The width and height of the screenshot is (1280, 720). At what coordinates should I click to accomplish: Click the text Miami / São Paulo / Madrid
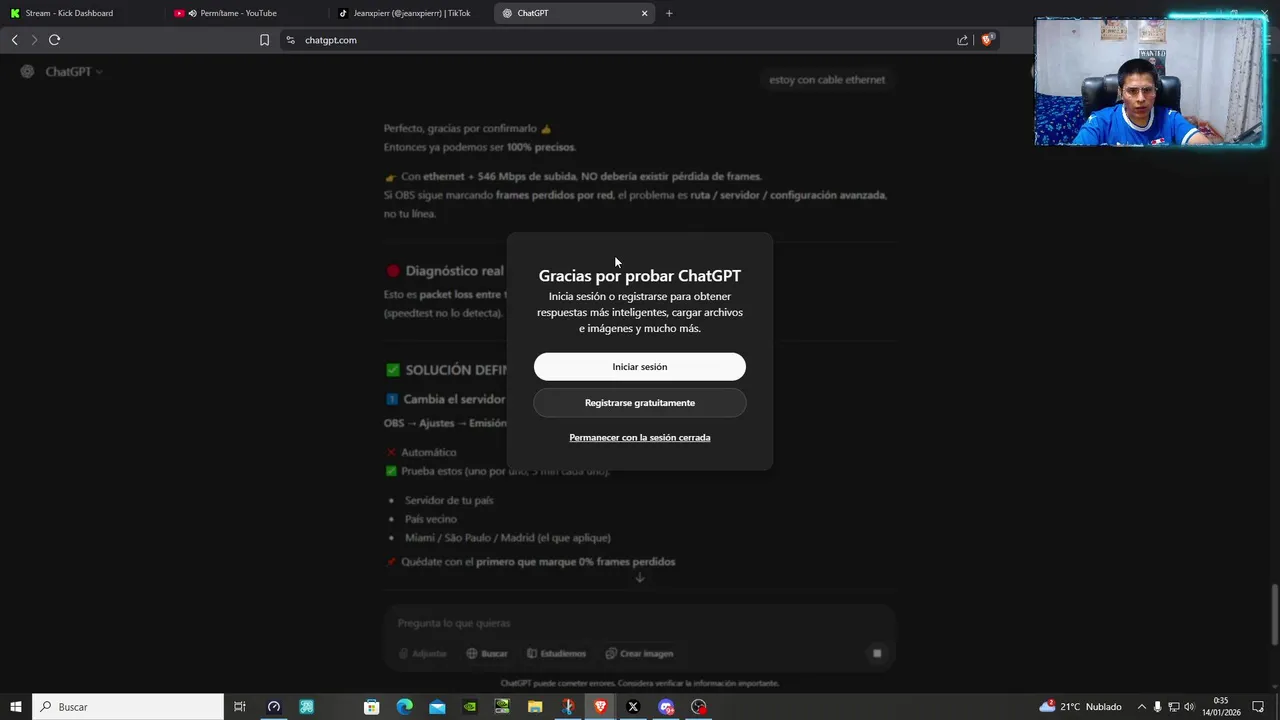507,538
